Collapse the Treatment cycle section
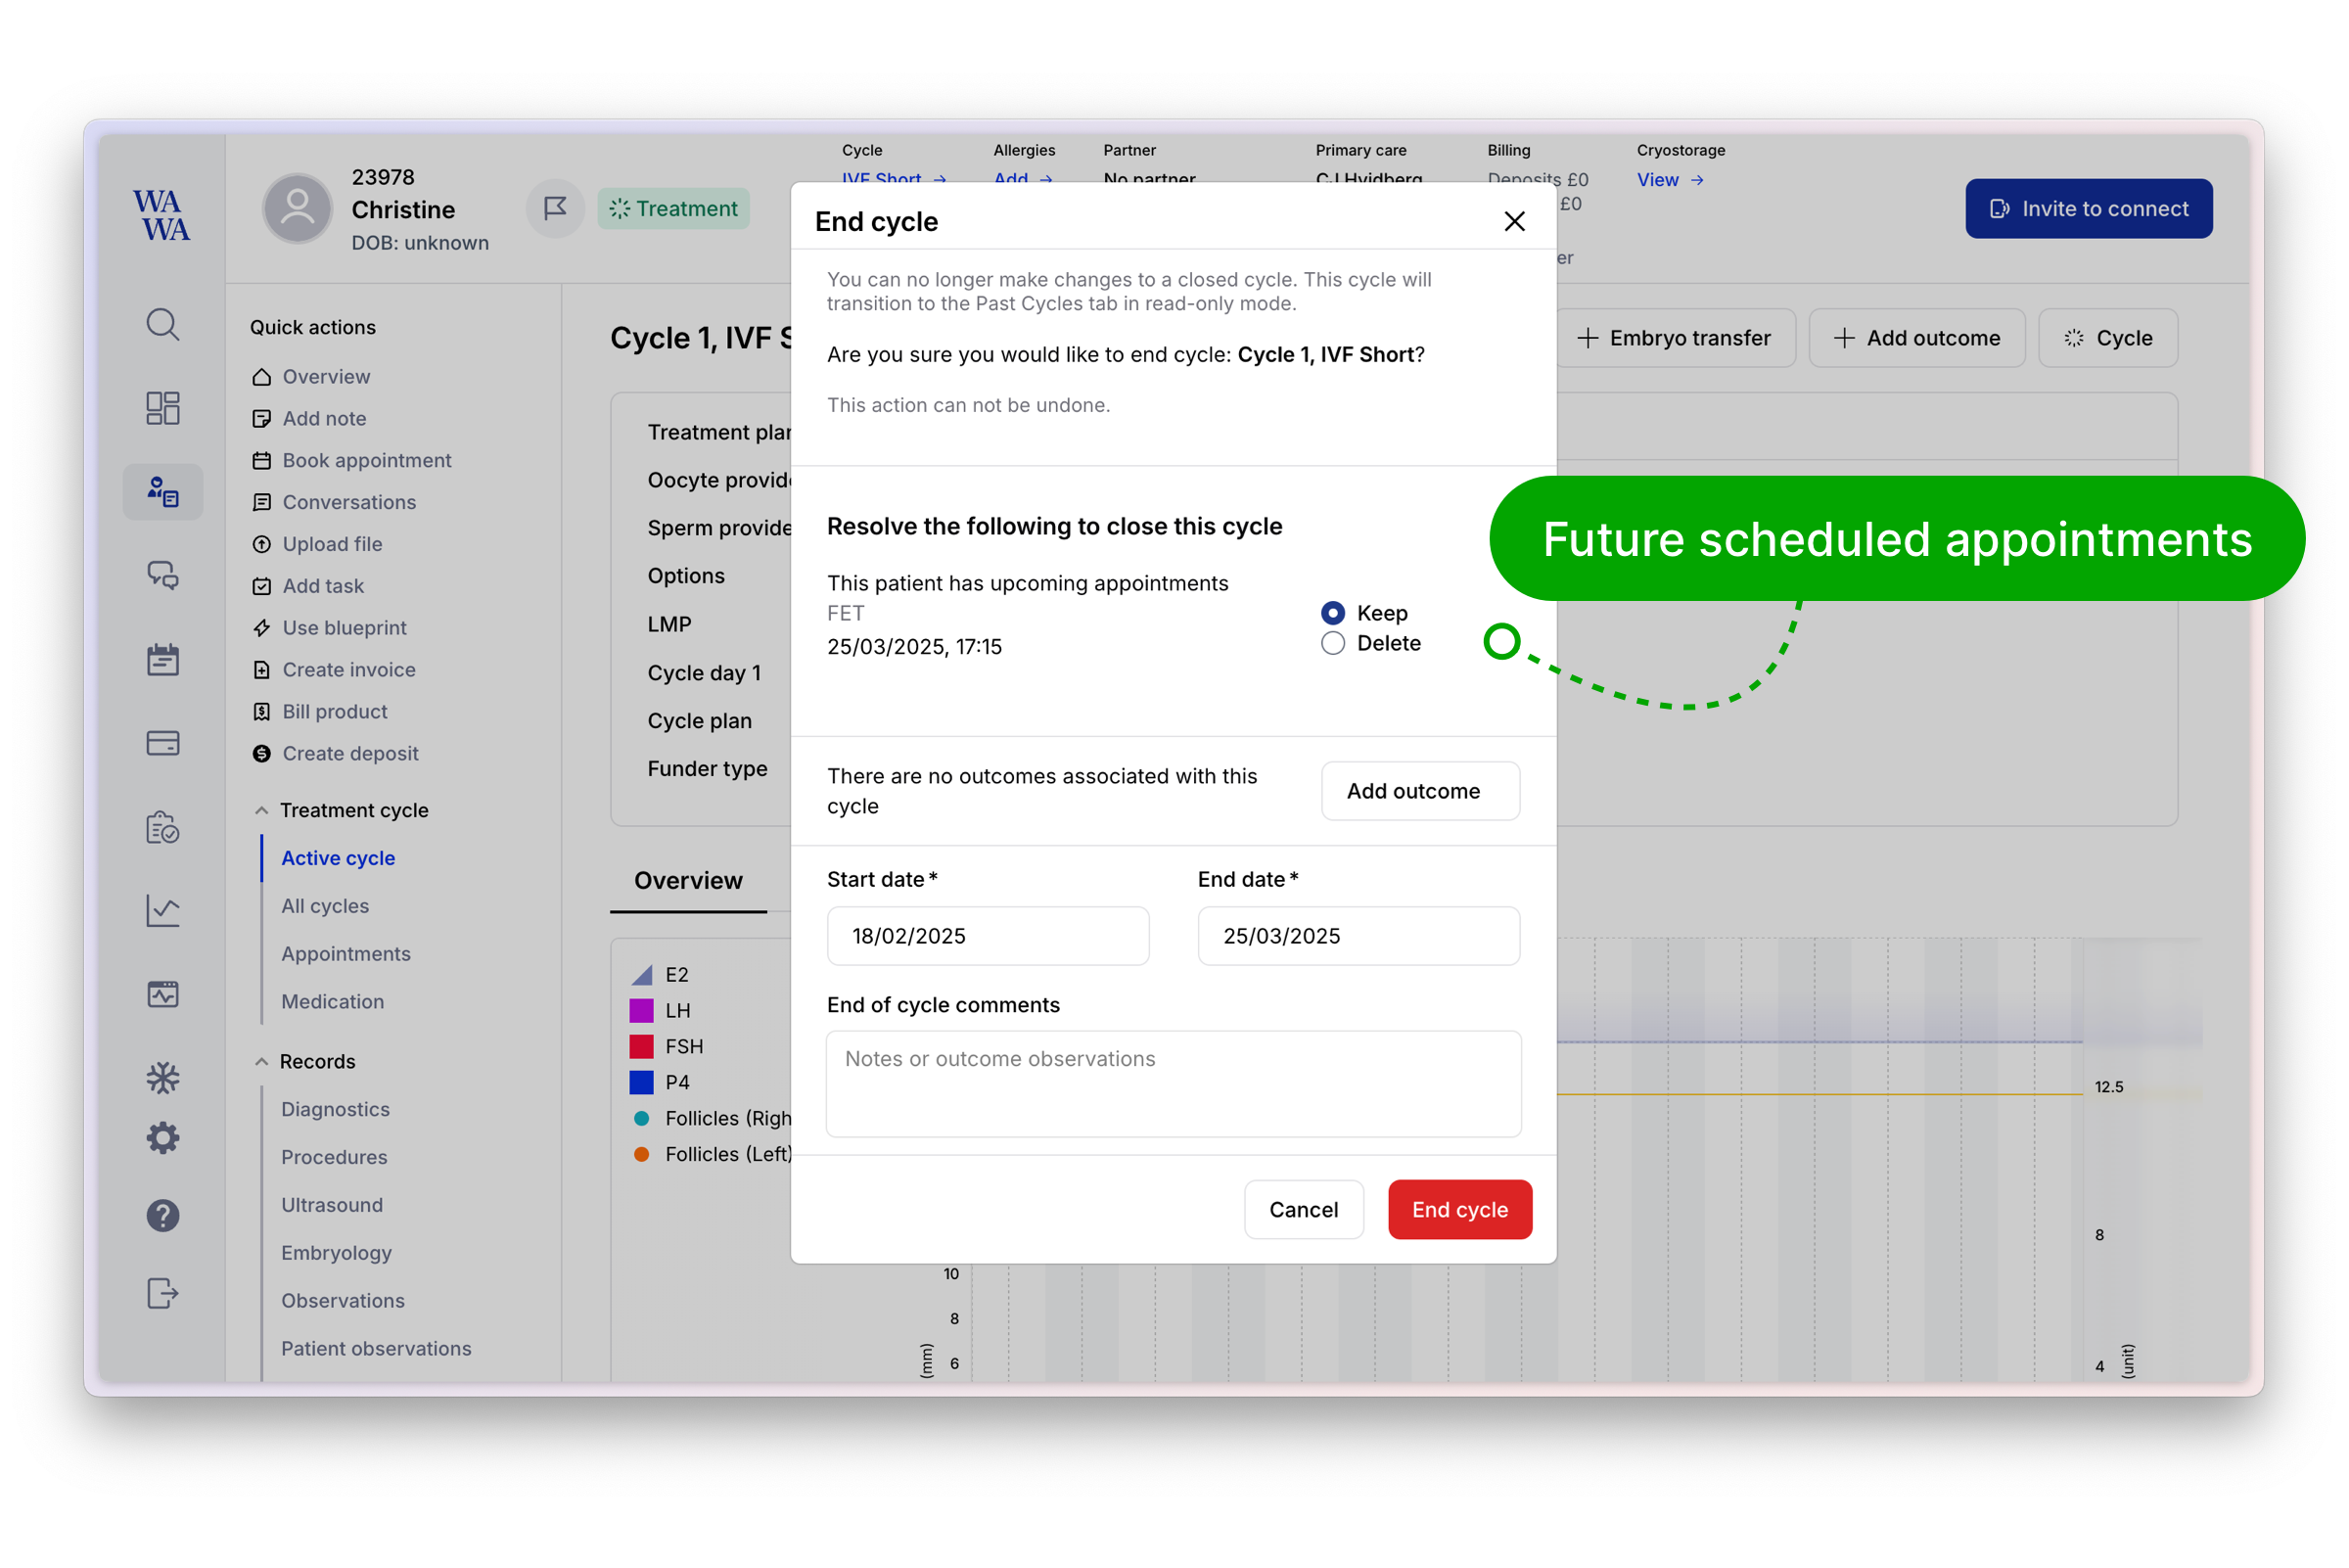Viewport: 2349px width, 1568px height. [262, 810]
